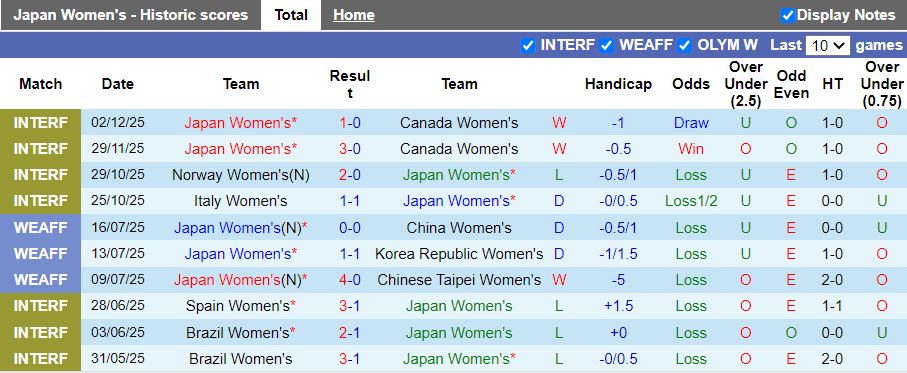The image size is (907, 373).
Task: Select the Total tab
Action: pos(291,15)
